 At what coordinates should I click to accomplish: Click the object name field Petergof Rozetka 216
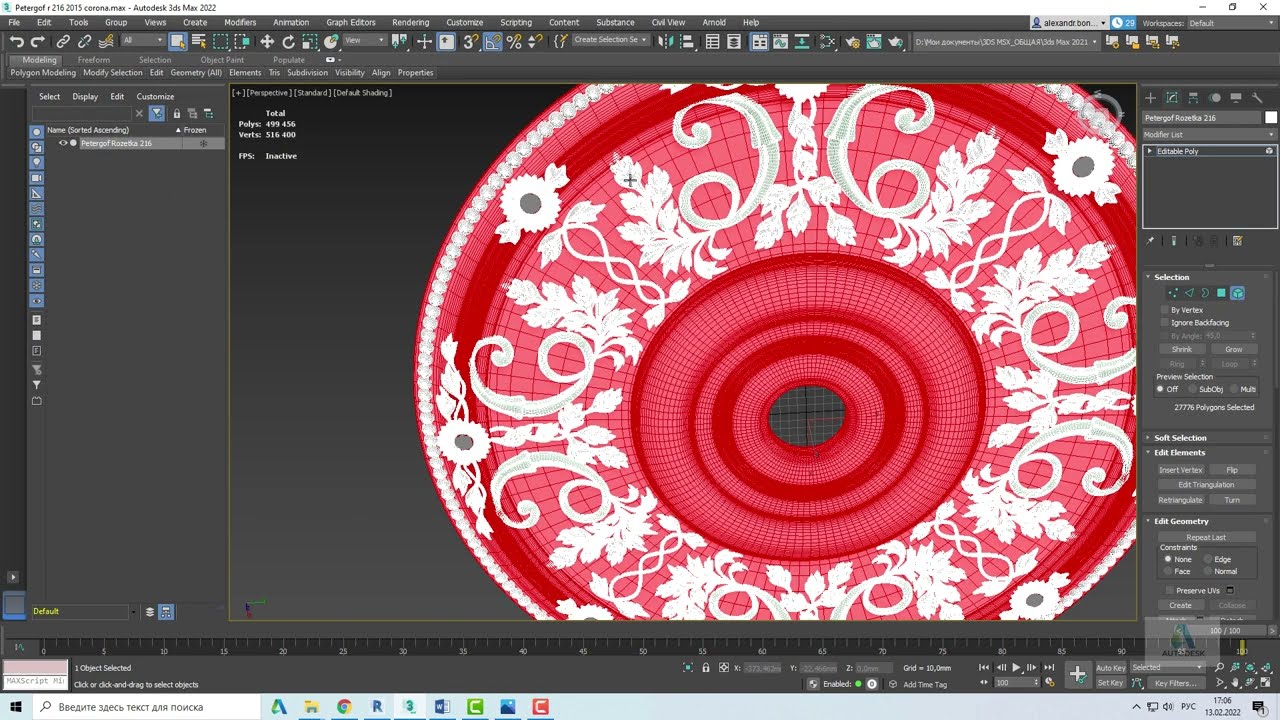pyautogui.click(x=1202, y=118)
